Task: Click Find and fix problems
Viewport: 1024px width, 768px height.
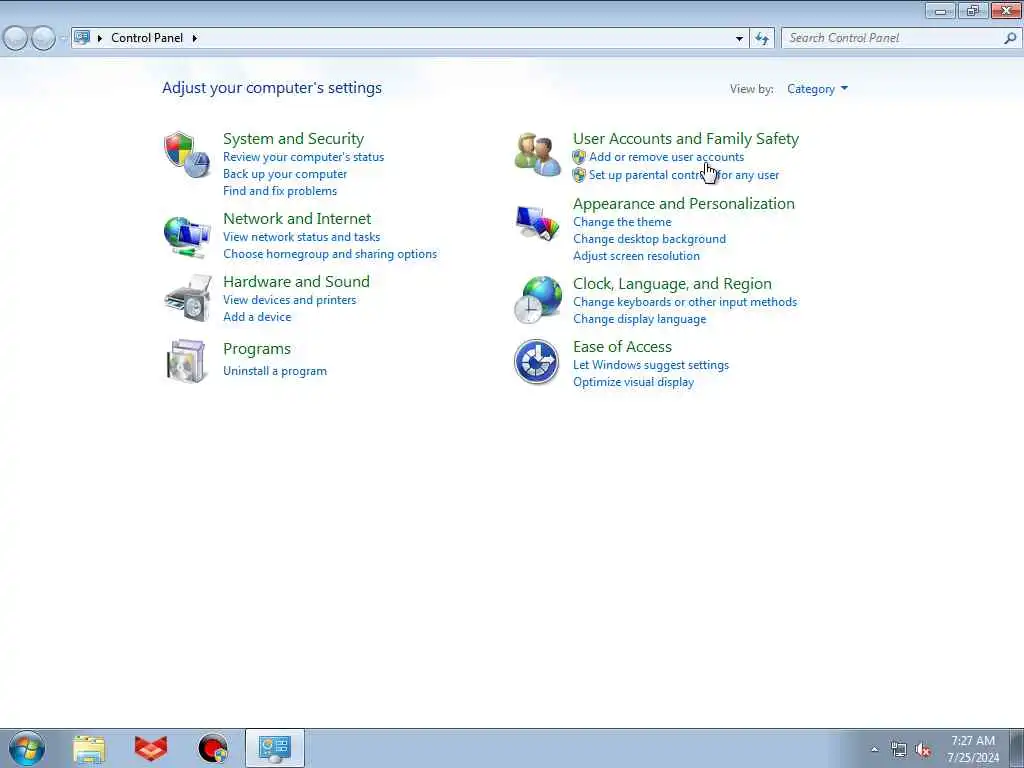Action: point(280,191)
